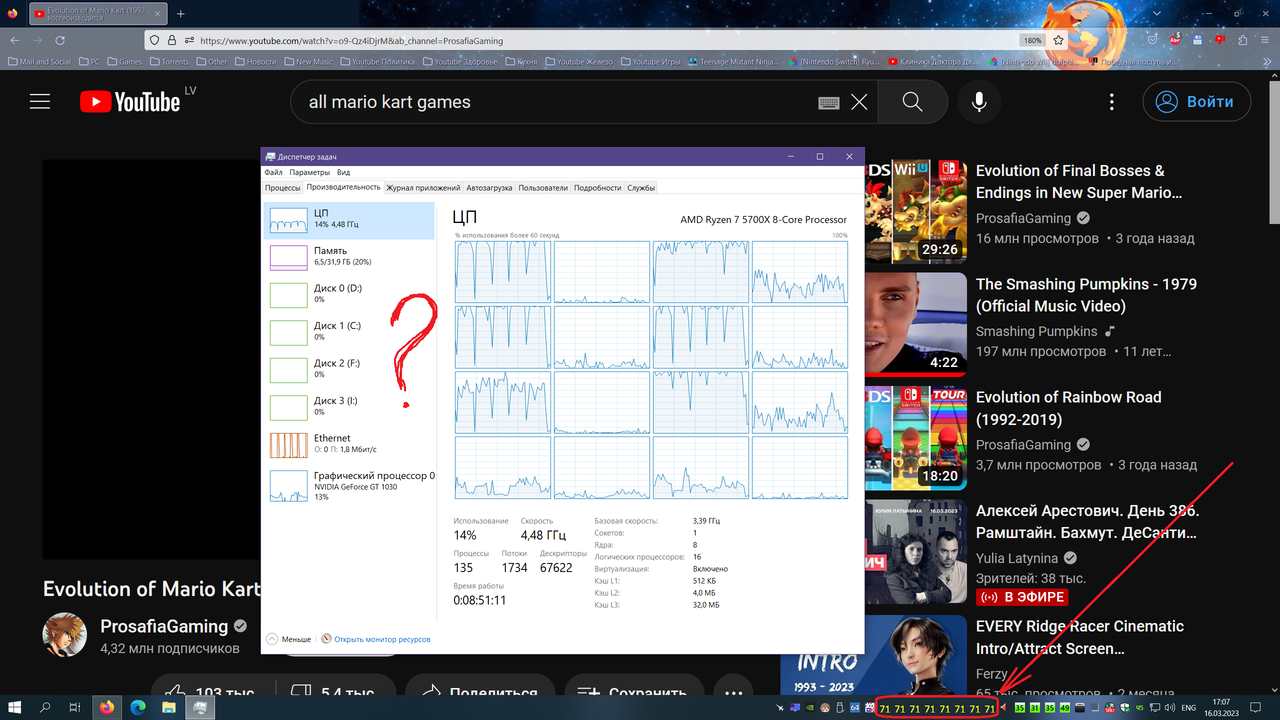Screen dimensions: 1280x720
Task: Switch keyboard language ENG indicator
Action: 1190,708
